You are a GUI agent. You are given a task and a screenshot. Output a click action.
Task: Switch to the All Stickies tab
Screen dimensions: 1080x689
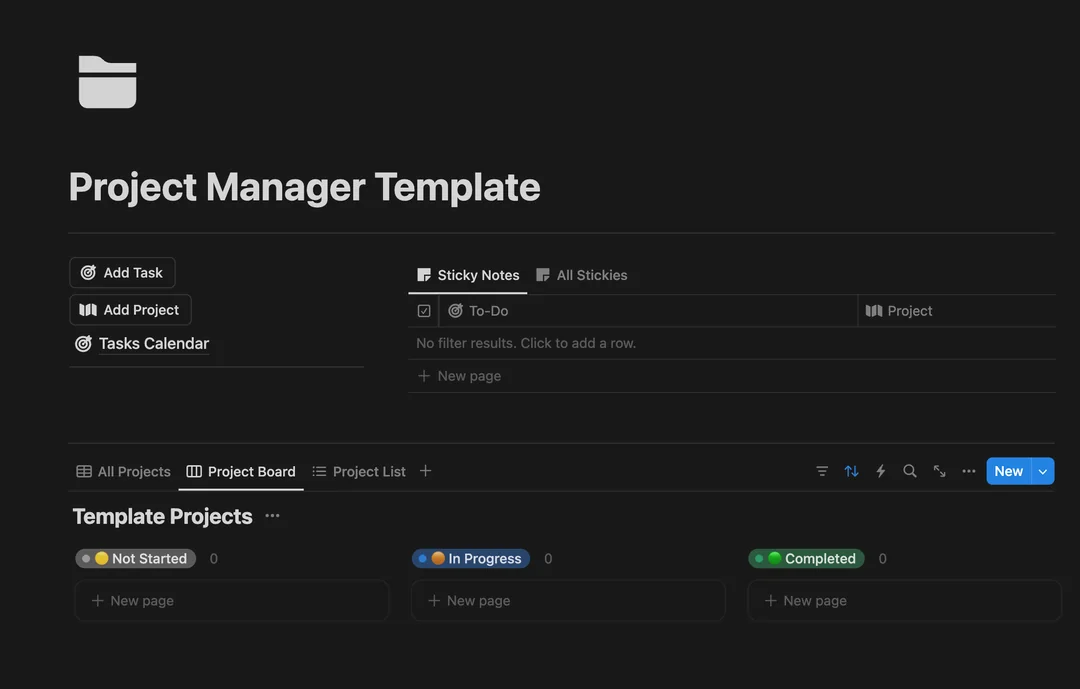pyautogui.click(x=583, y=274)
